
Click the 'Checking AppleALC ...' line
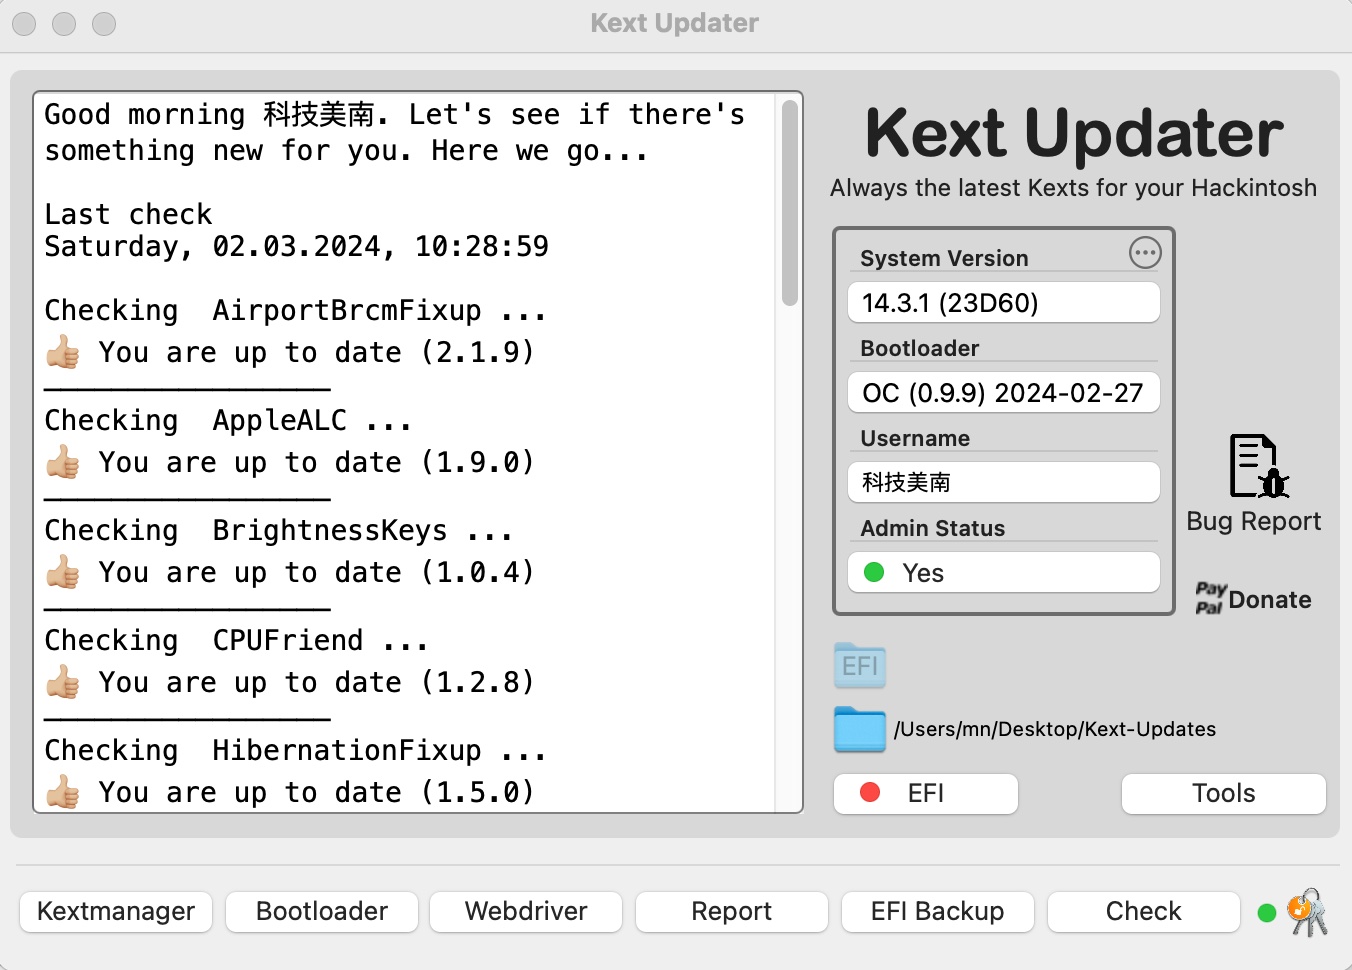coord(228,421)
